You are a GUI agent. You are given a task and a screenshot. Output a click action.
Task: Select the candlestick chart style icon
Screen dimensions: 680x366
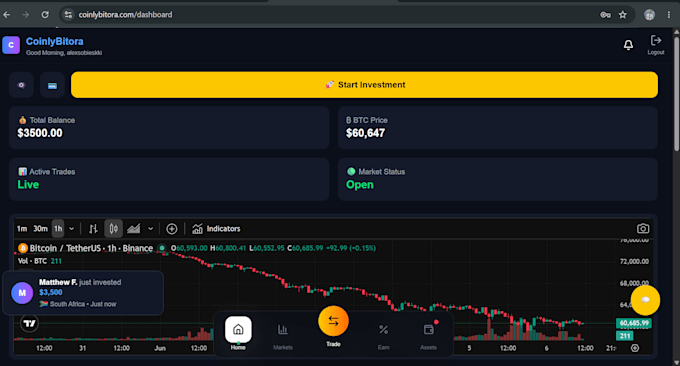[114, 229]
